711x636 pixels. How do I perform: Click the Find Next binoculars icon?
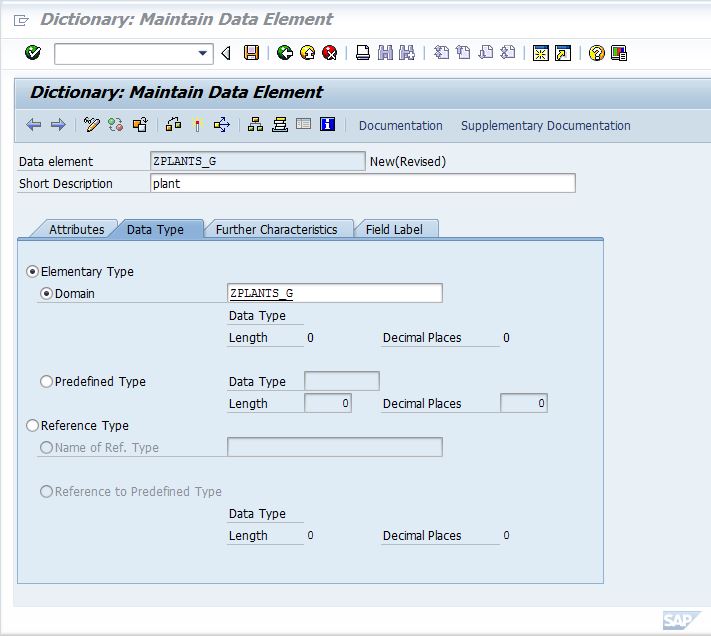pyautogui.click(x=407, y=53)
